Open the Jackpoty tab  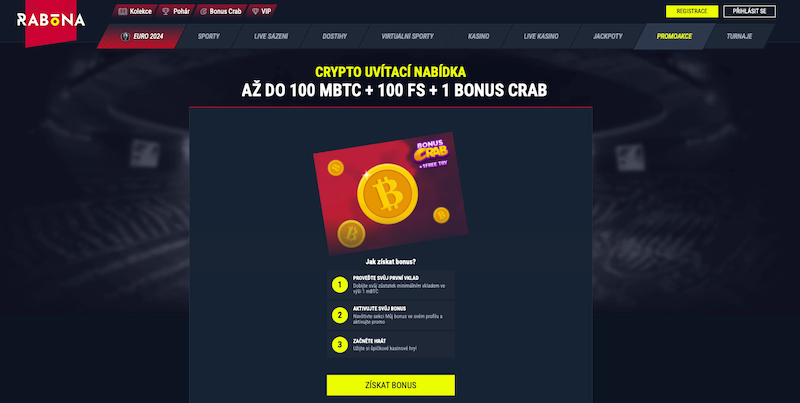pyautogui.click(x=608, y=36)
